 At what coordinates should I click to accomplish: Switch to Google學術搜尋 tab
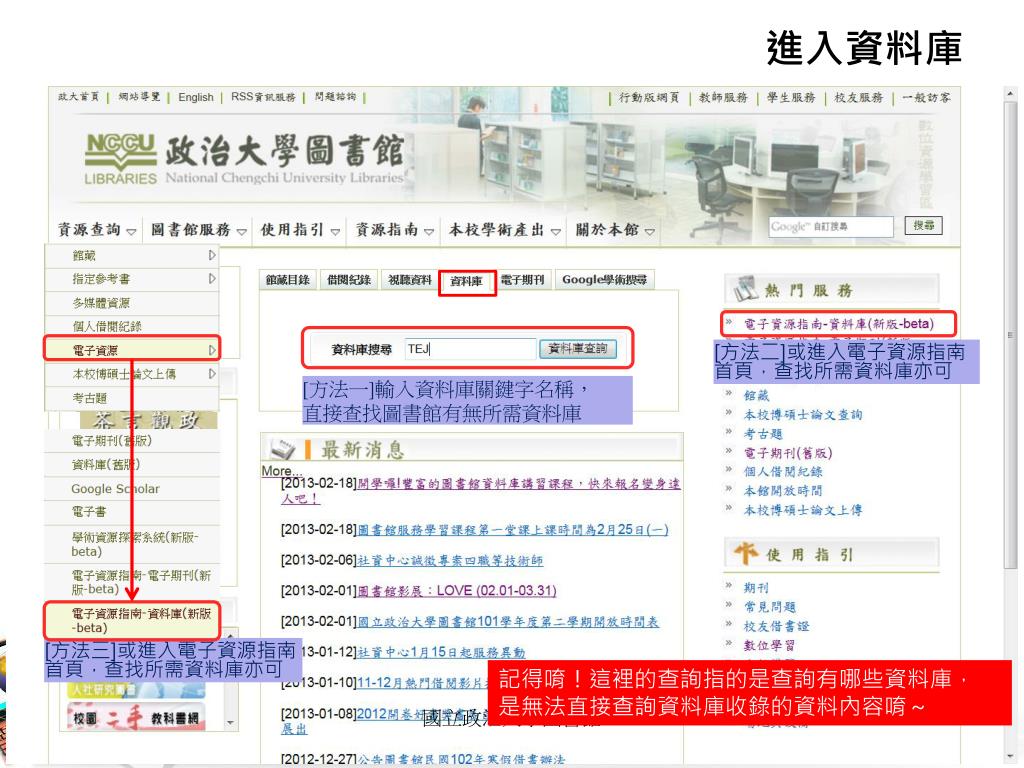click(x=605, y=280)
